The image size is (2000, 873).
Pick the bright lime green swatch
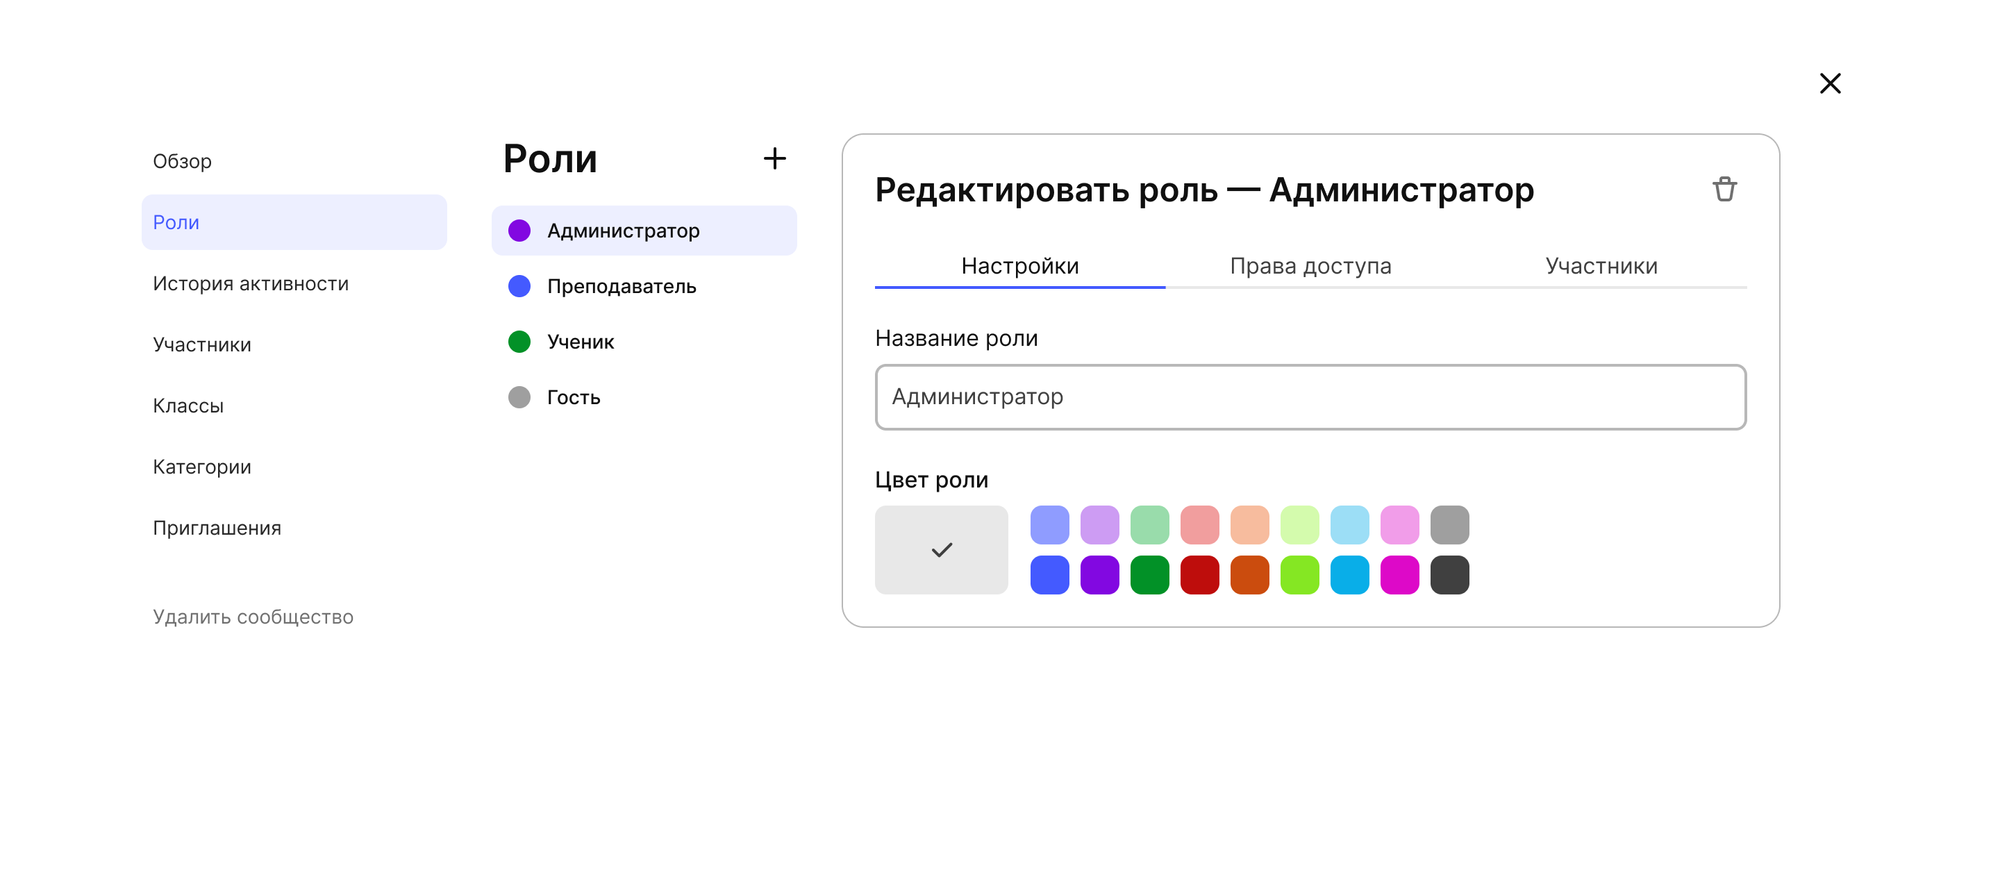[1300, 575]
